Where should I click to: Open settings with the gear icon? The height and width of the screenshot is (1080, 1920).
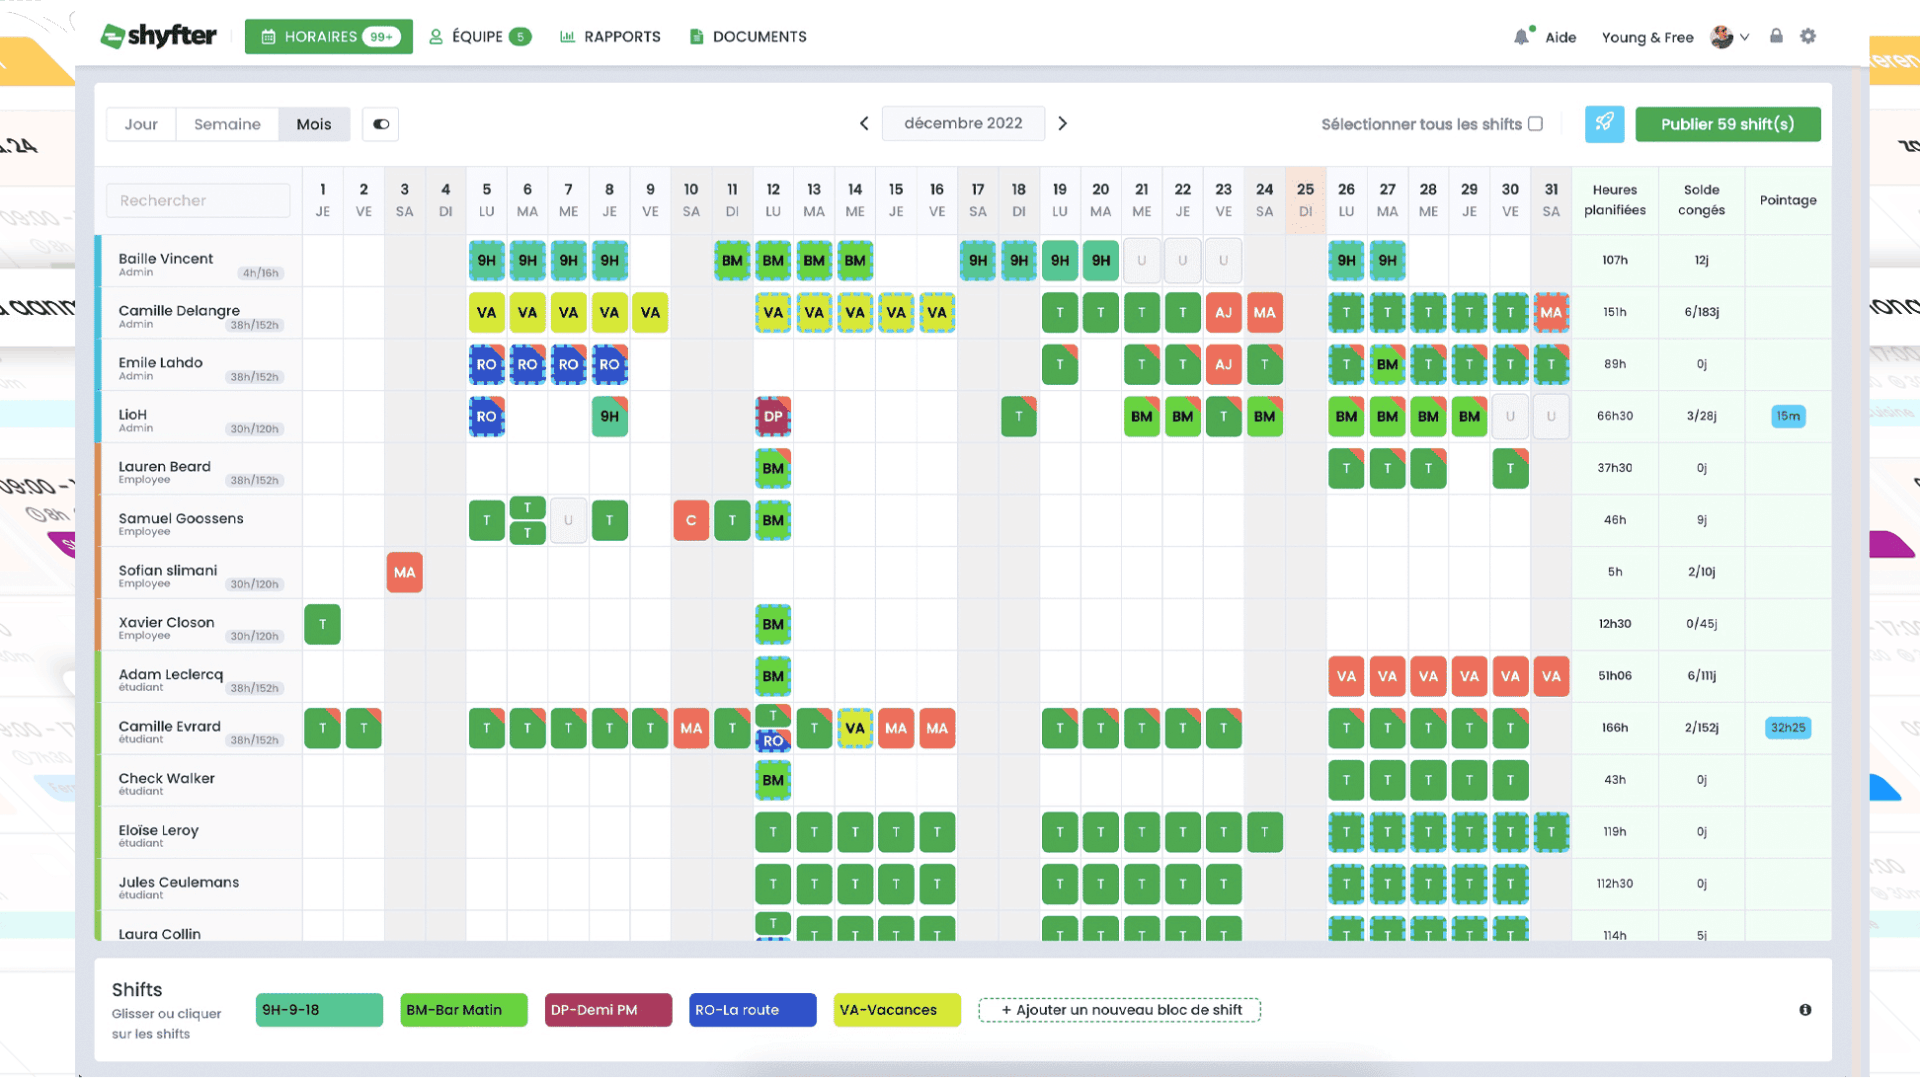[x=1808, y=36]
